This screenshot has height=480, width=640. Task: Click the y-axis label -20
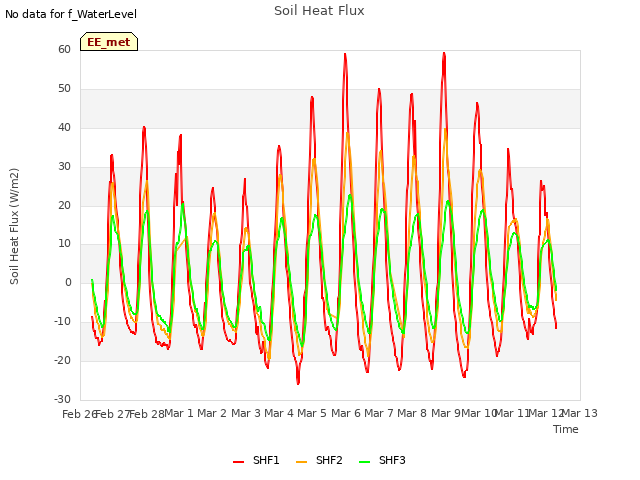click(x=62, y=360)
